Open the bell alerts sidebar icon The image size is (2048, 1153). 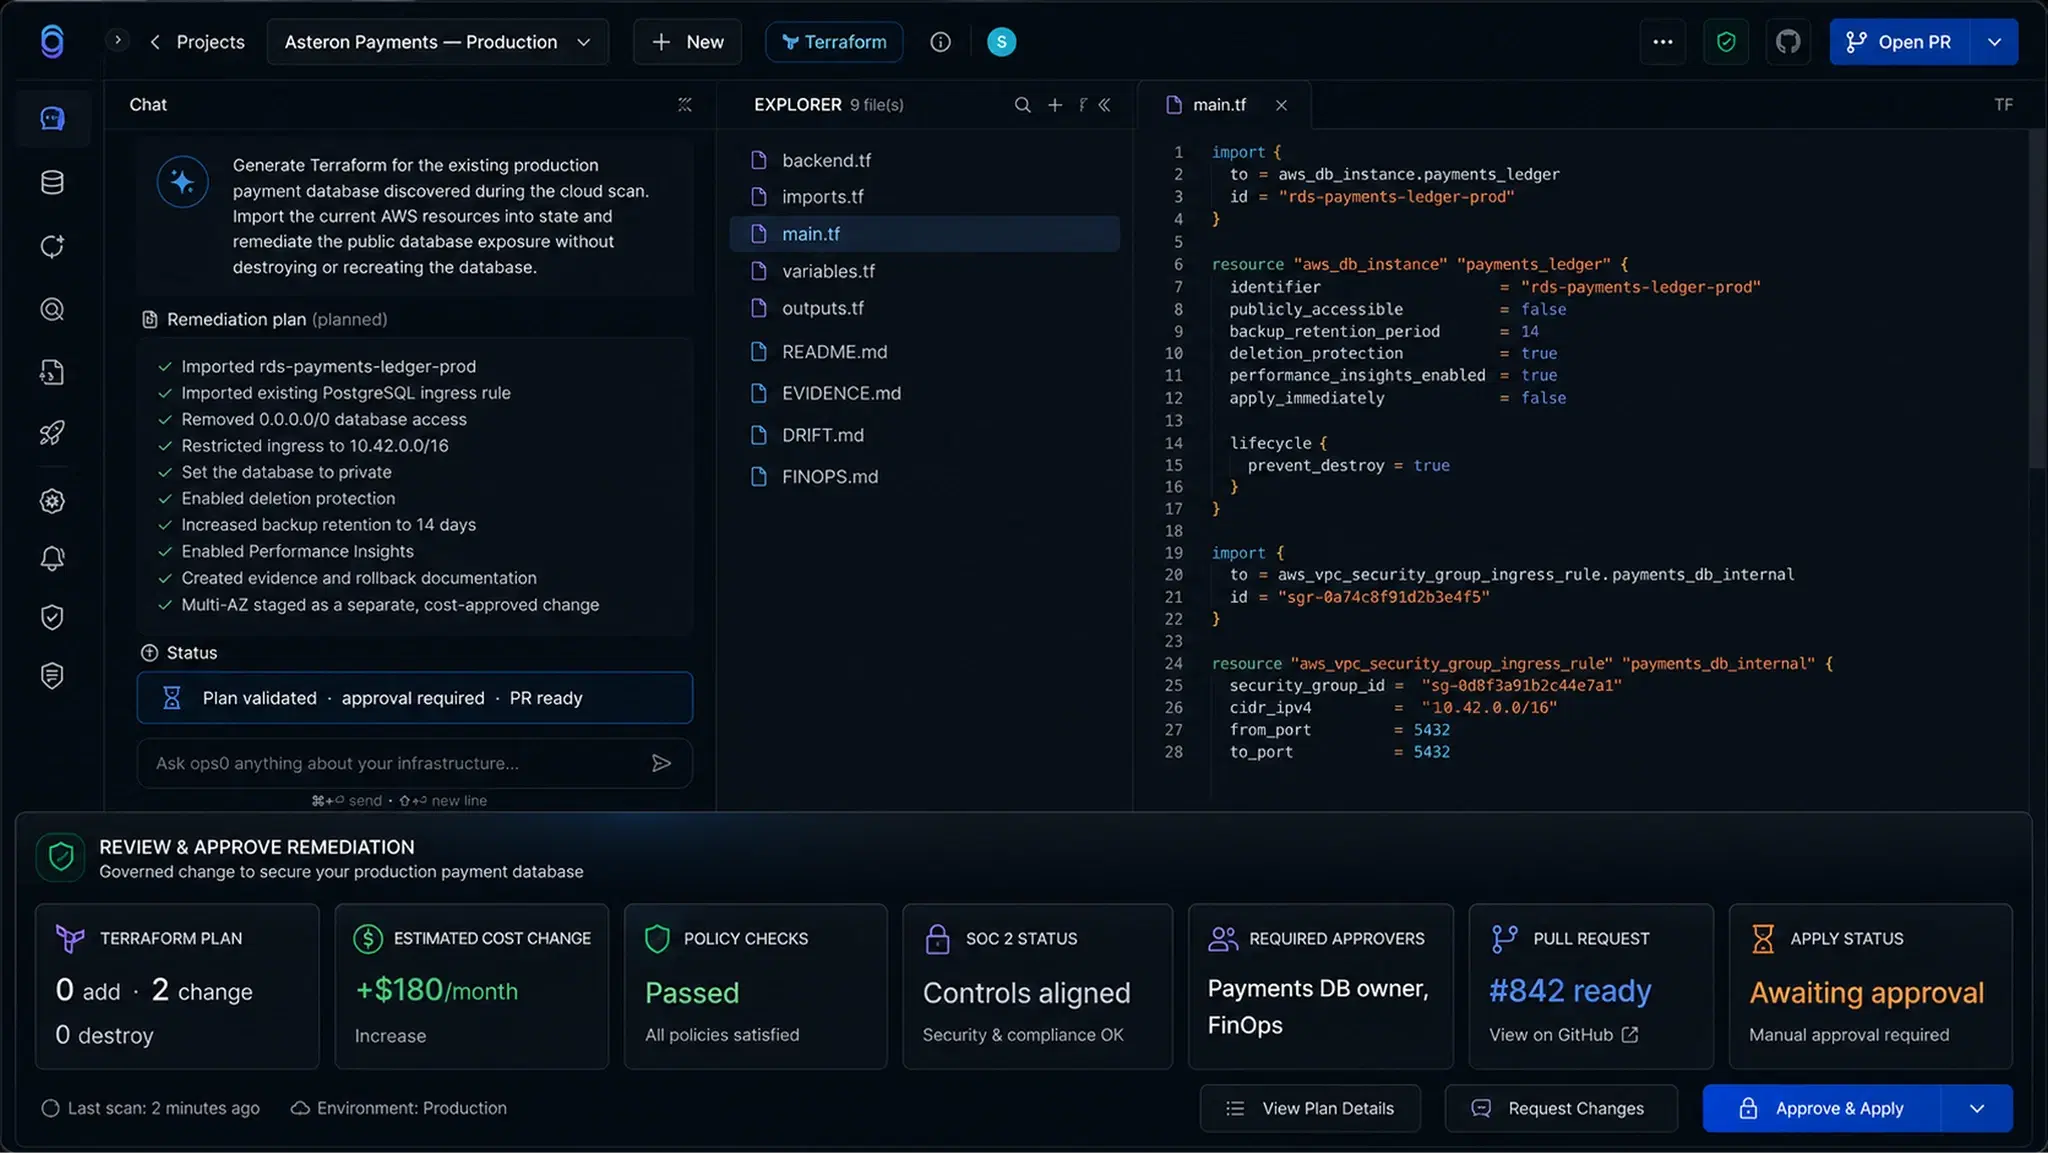[x=52, y=559]
